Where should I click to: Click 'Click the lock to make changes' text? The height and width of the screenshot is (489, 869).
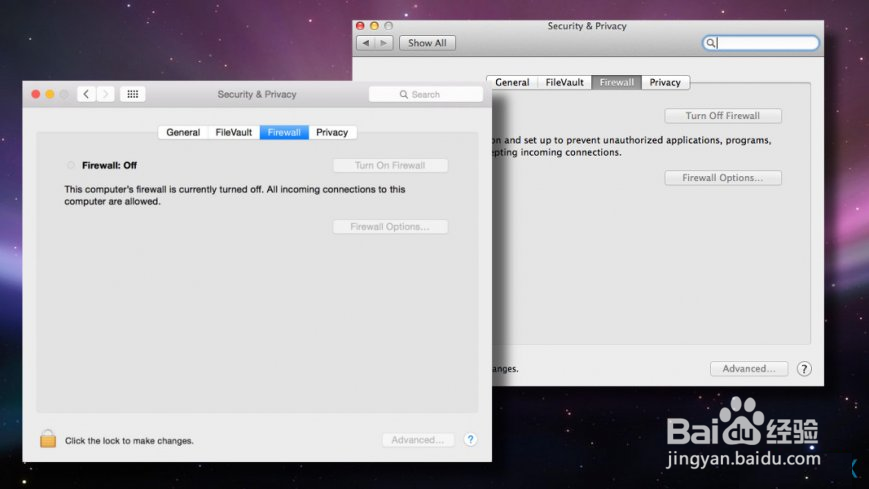pos(129,441)
